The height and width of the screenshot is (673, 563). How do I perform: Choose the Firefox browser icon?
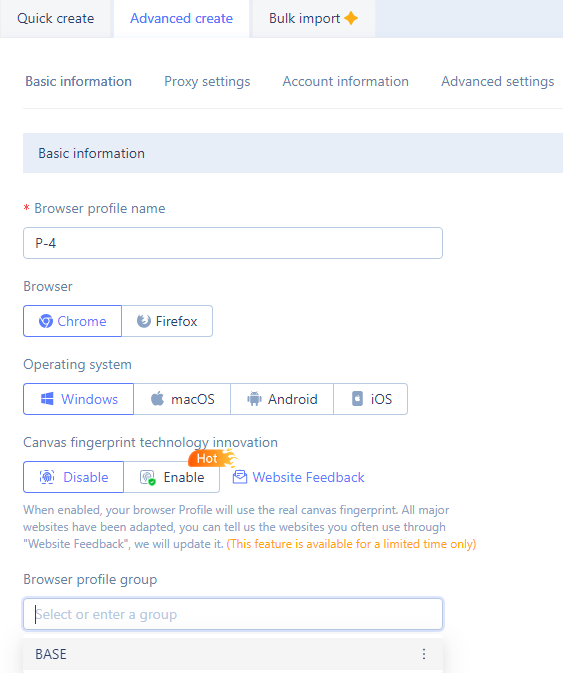tap(144, 321)
